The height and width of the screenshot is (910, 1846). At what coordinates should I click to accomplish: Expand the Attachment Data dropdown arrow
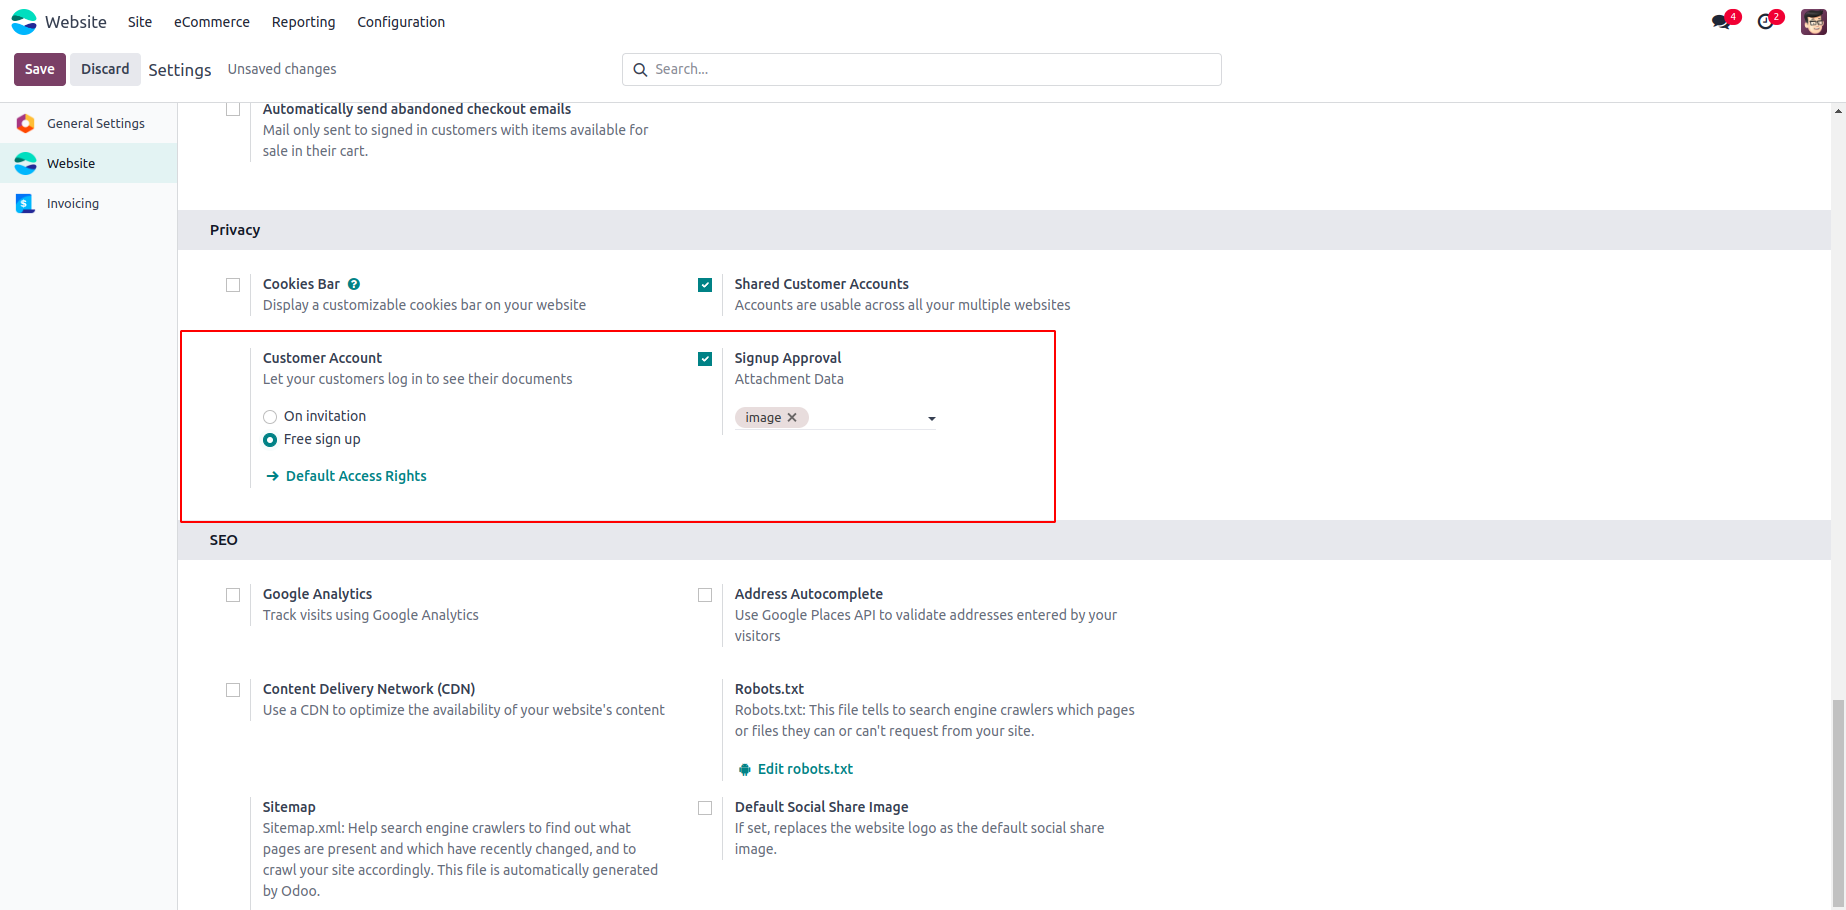coord(932,419)
